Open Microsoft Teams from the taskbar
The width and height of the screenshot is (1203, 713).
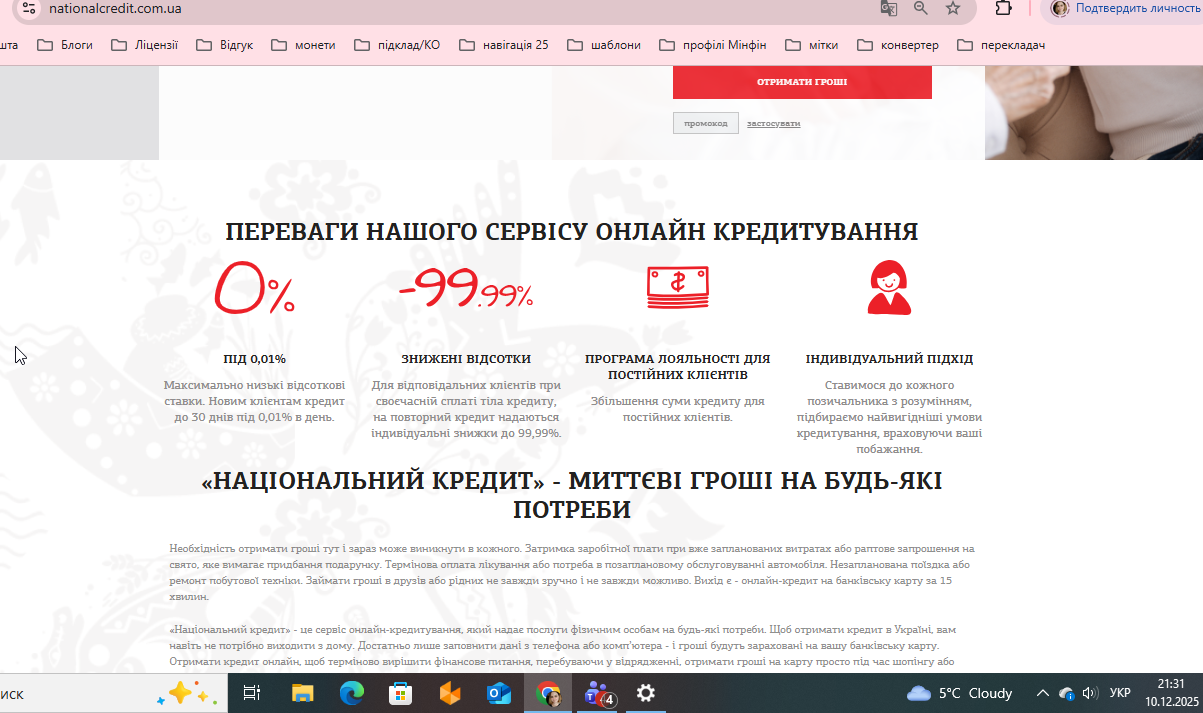(599, 693)
